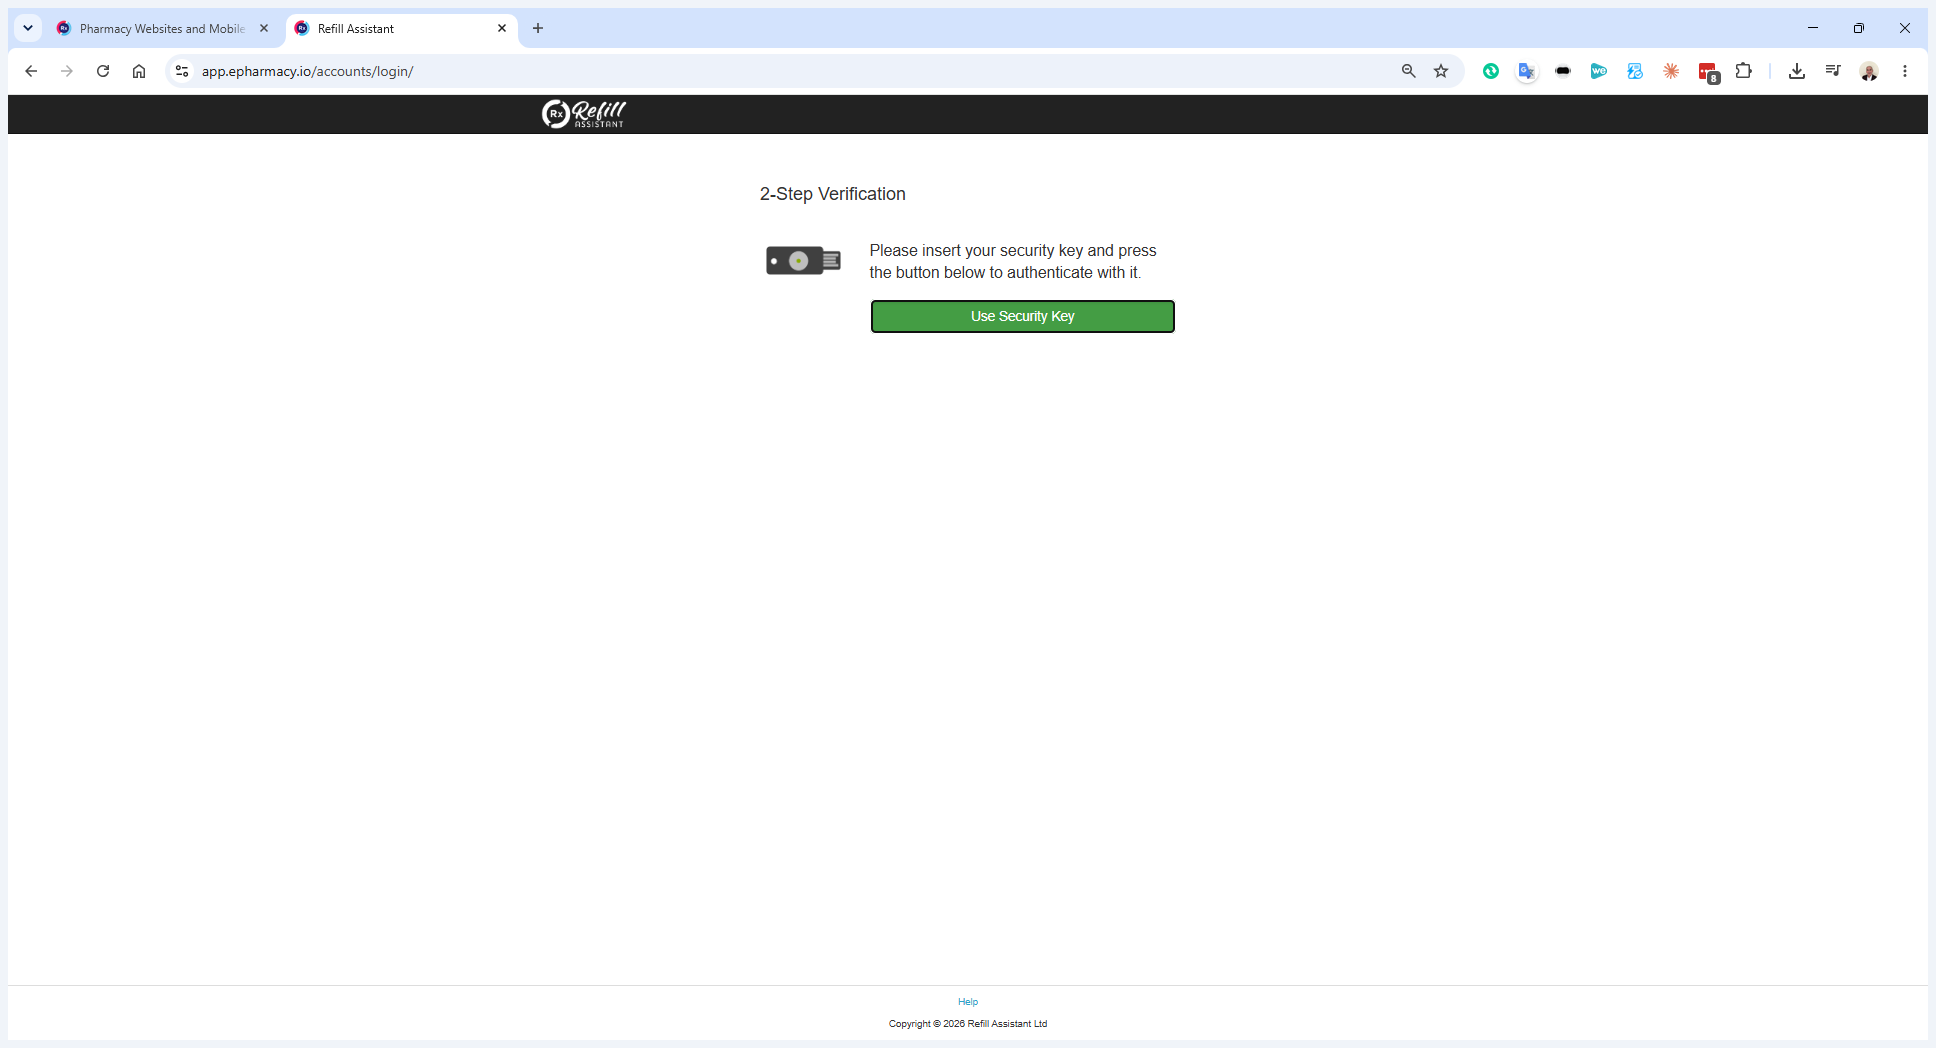Click the Use Security Key button

point(1022,316)
